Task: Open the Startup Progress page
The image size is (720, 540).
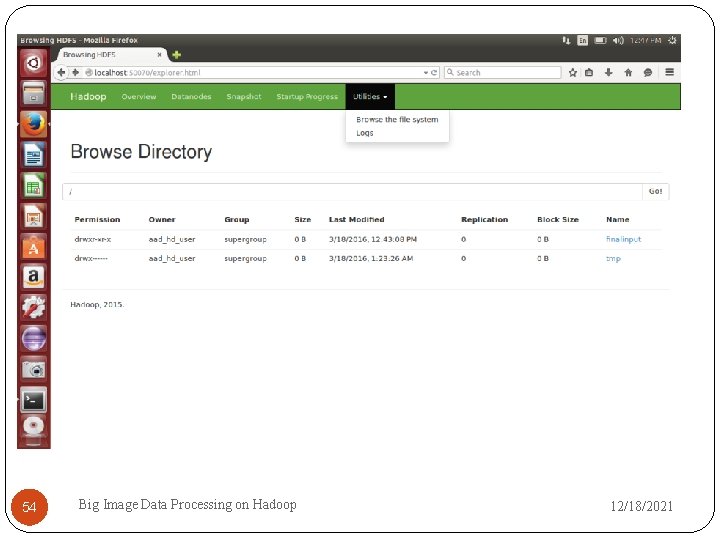Action: (307, 96)
